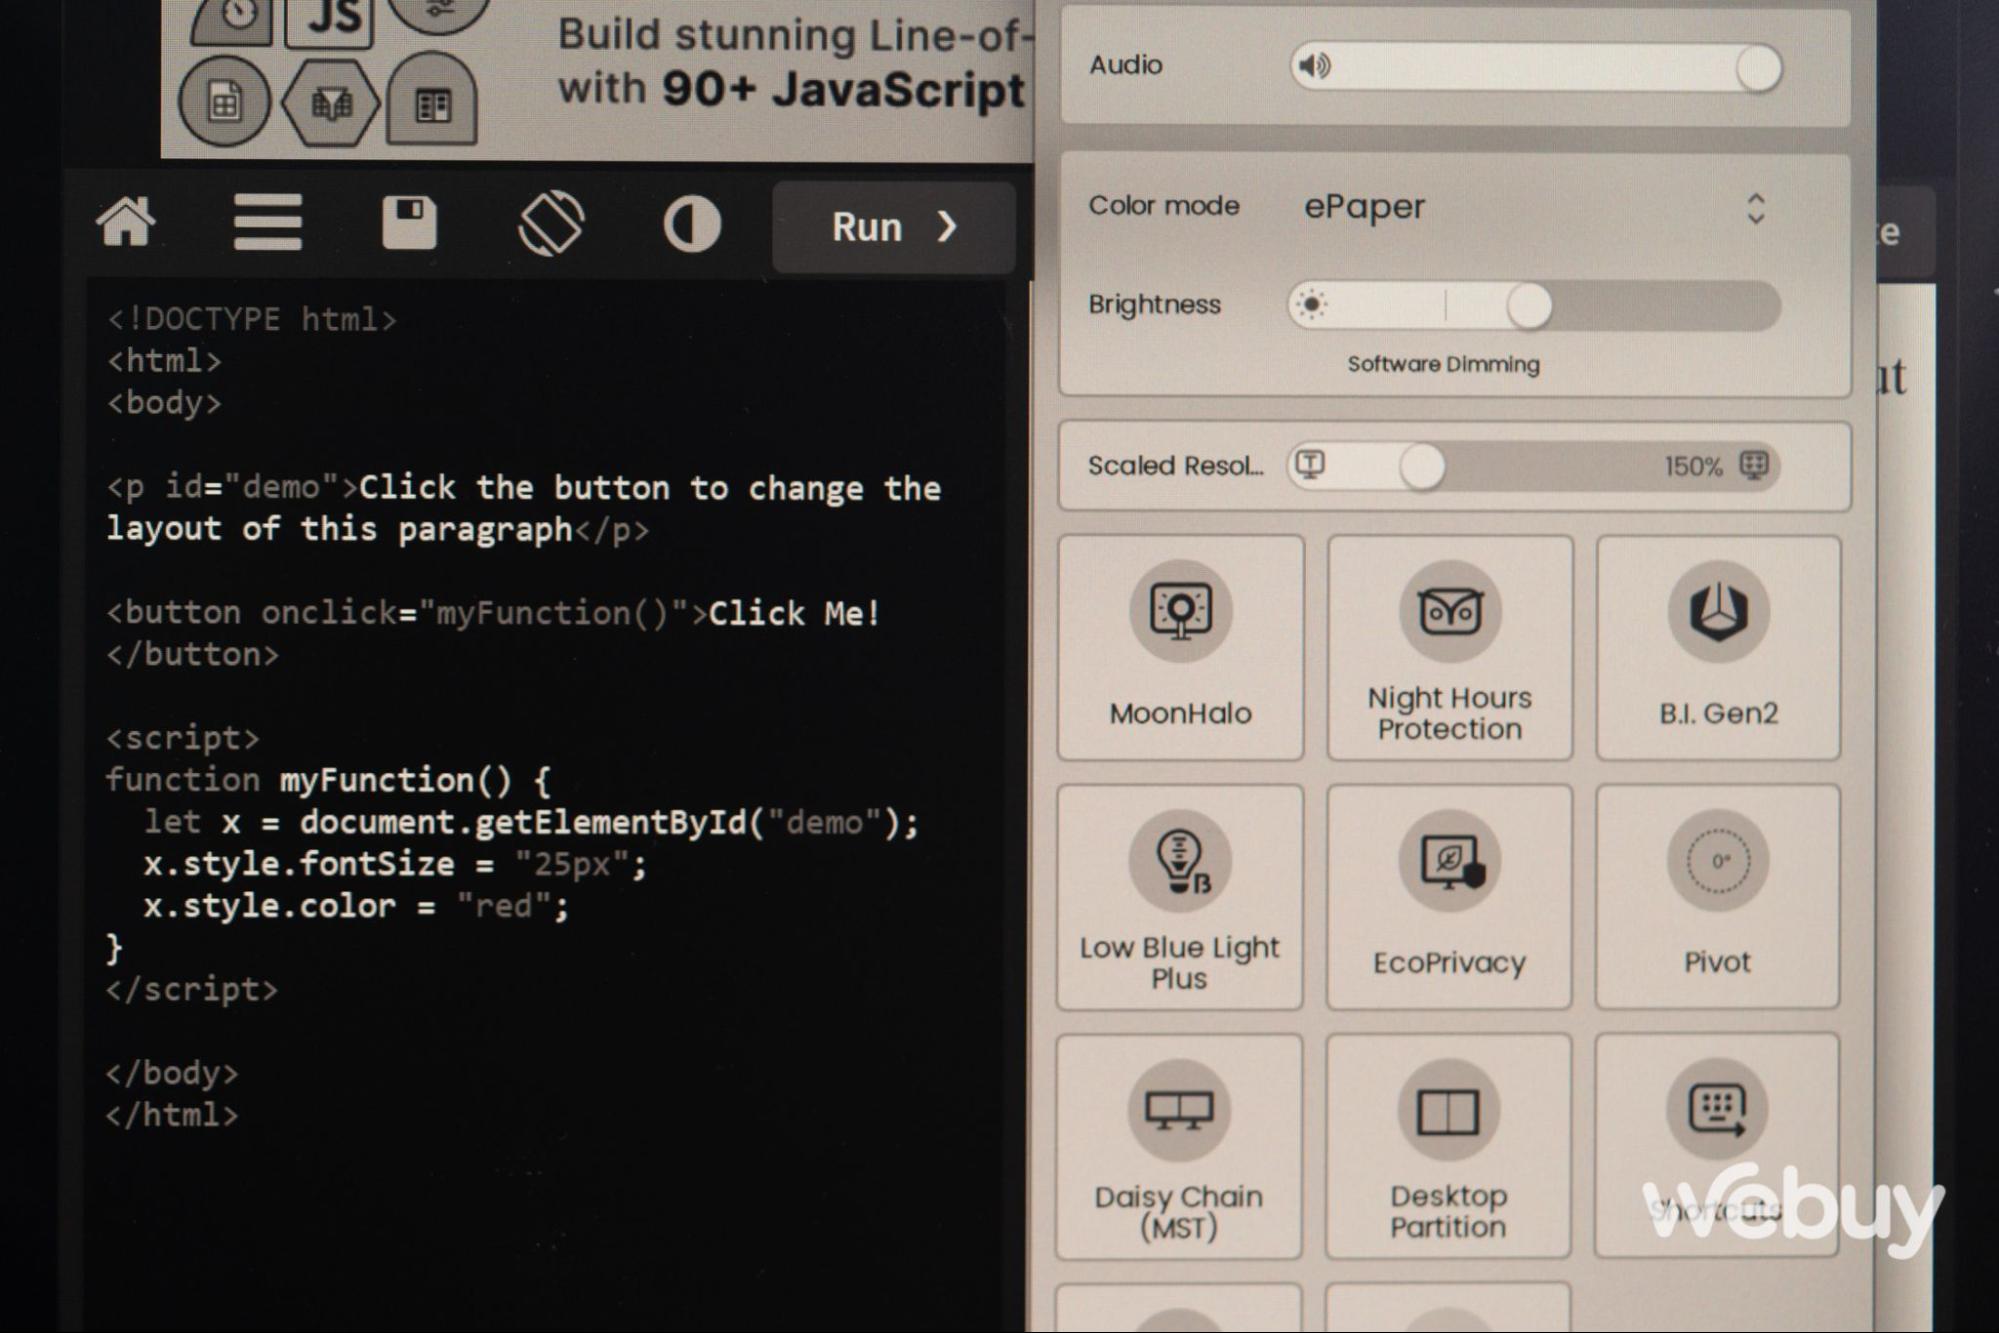1999x1333 pixels.
Task: Click the hexagon chart icon in banner
Action: [x=331, y=102]
